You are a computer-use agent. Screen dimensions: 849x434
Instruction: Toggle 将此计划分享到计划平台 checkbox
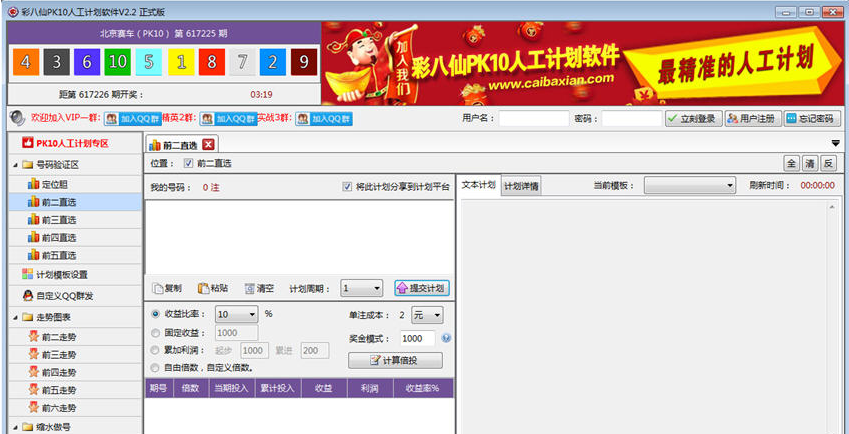click(348, 187)
